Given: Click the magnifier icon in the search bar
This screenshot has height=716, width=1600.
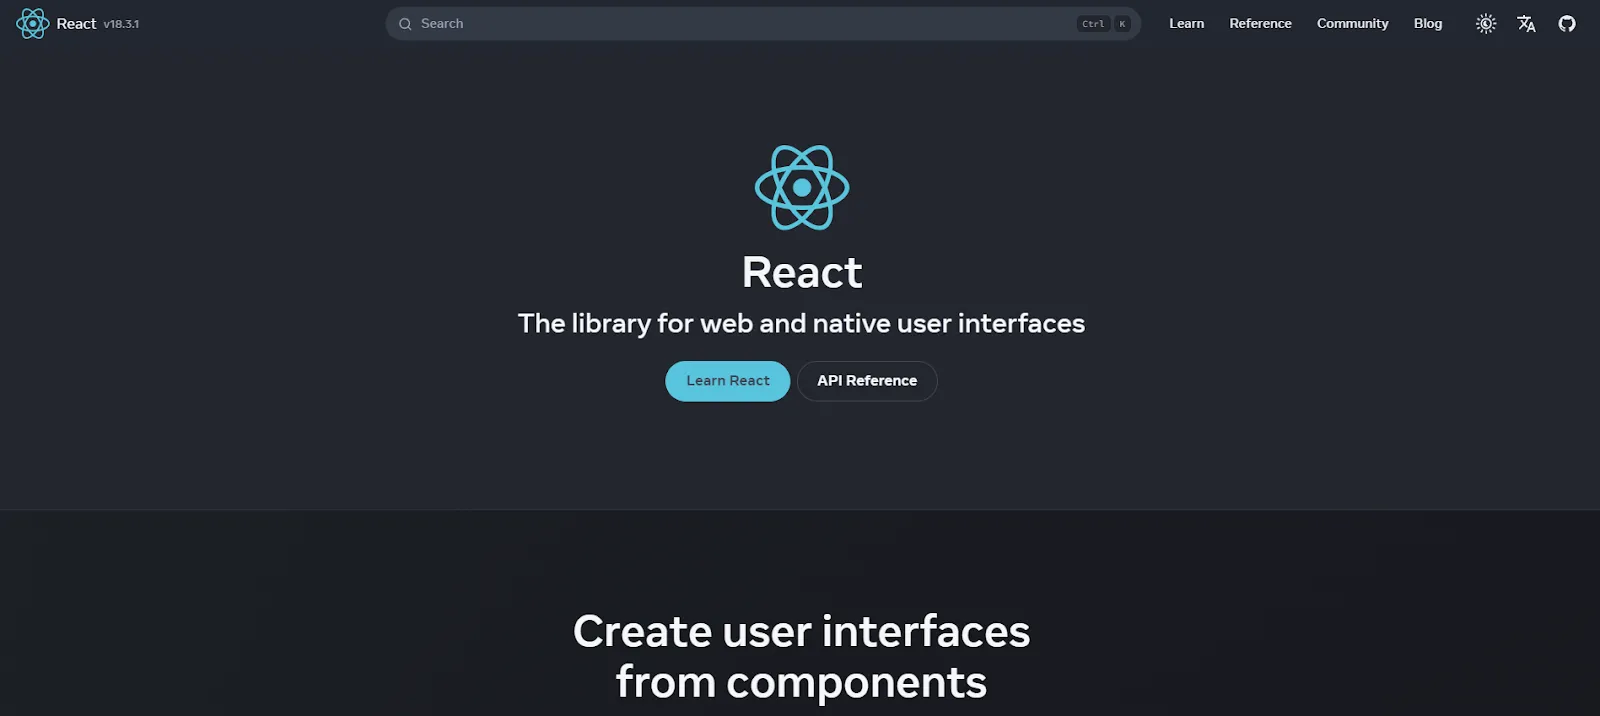Looking at the screenshot, I should click(x=405, y=24).
